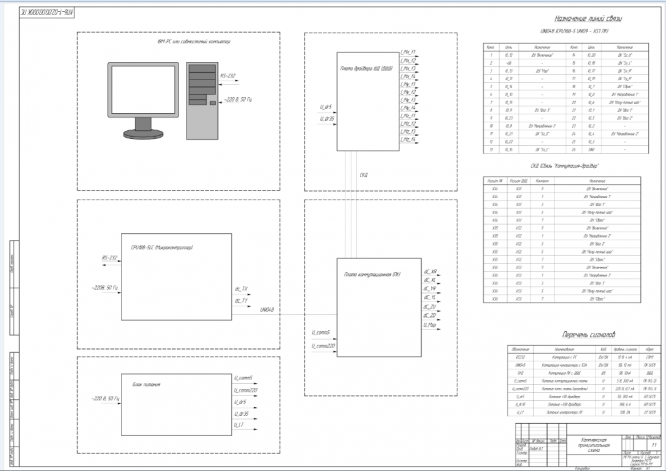The image size is (666, 471).
Task: Click the U_comm5 input on commutation board
Action: (x=324, y=336)
